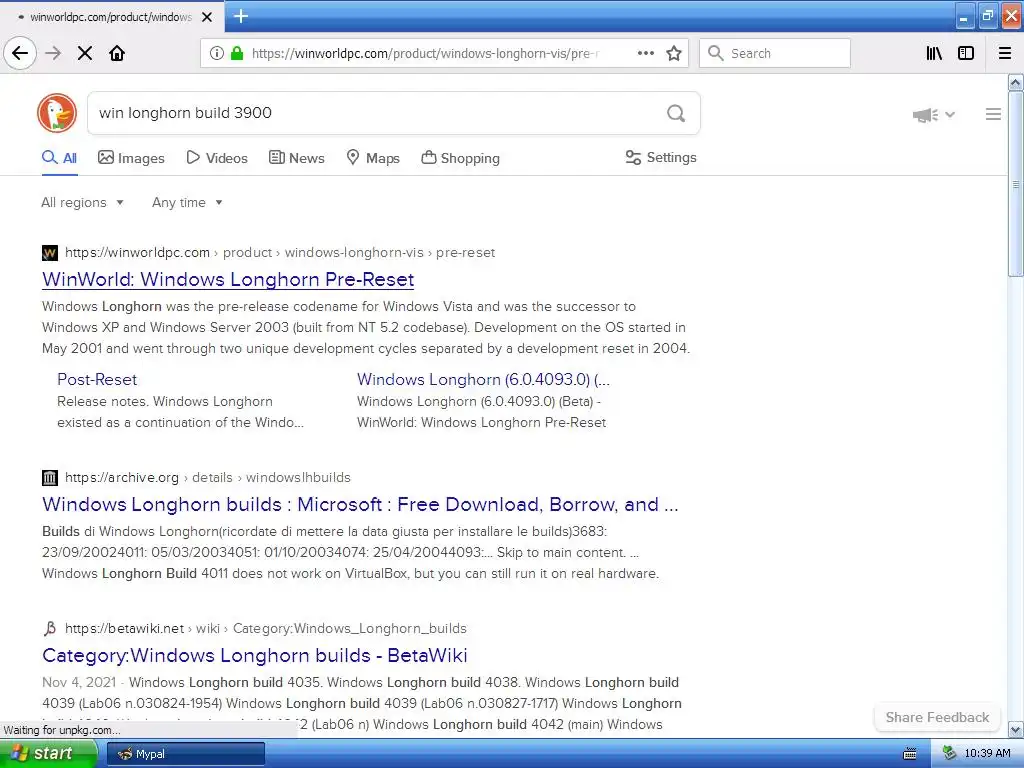Click the https://winworldpc.com result URL text
The image size is (1024, 768).
[x=137, y=253]
